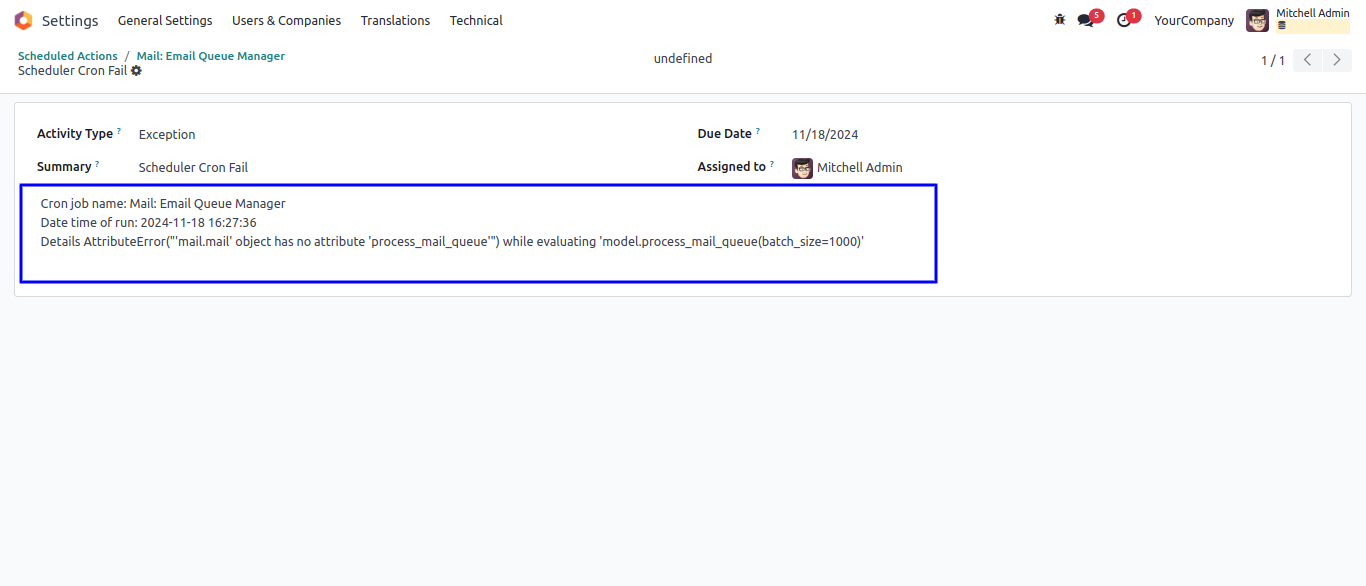Click the Mitchell Admin avatar in navbar
Image resolution: width=1366 pixels, height=586 pixels.
click(x=1257, y=20)
